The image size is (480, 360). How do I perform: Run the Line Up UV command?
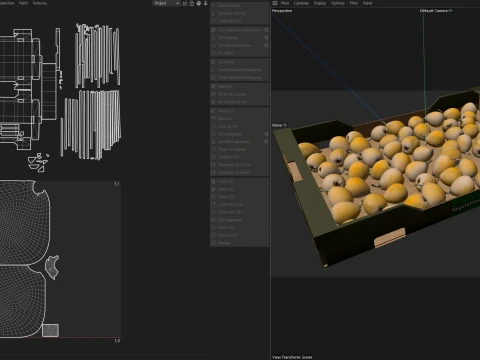point(240,126)
